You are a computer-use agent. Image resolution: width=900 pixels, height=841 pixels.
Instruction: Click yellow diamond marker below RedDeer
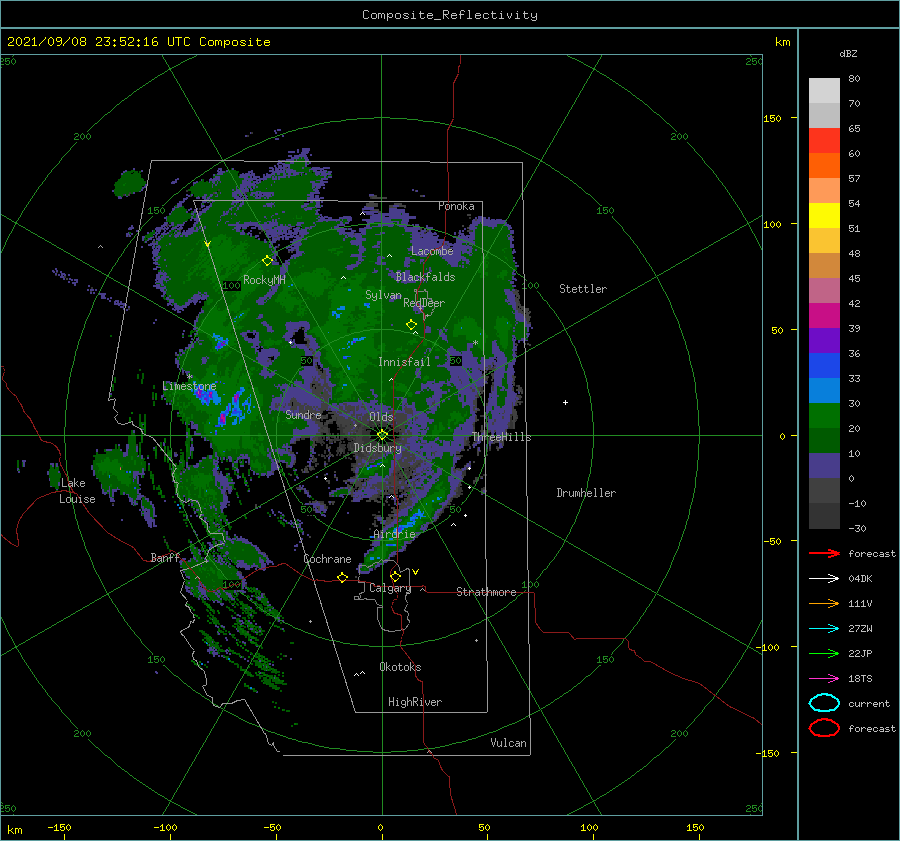pyautogui.click(x=411, y=325)
